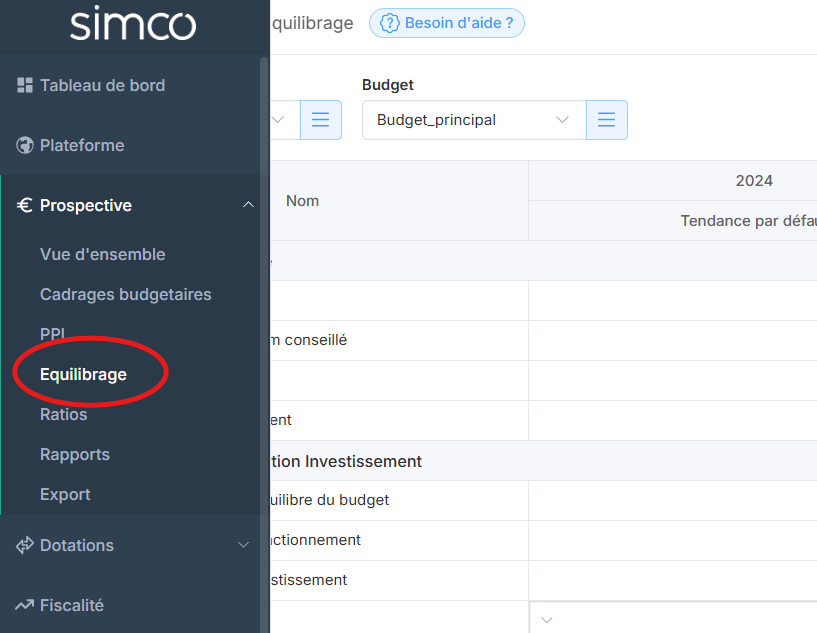This screenshot has width=817, height=633.
Task: Select the Equilibrage menu item
Action: [83, 374]
